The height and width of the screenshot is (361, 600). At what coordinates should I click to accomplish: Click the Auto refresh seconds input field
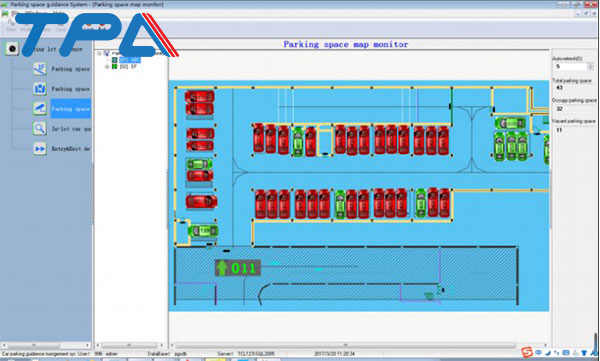(571, 67)
